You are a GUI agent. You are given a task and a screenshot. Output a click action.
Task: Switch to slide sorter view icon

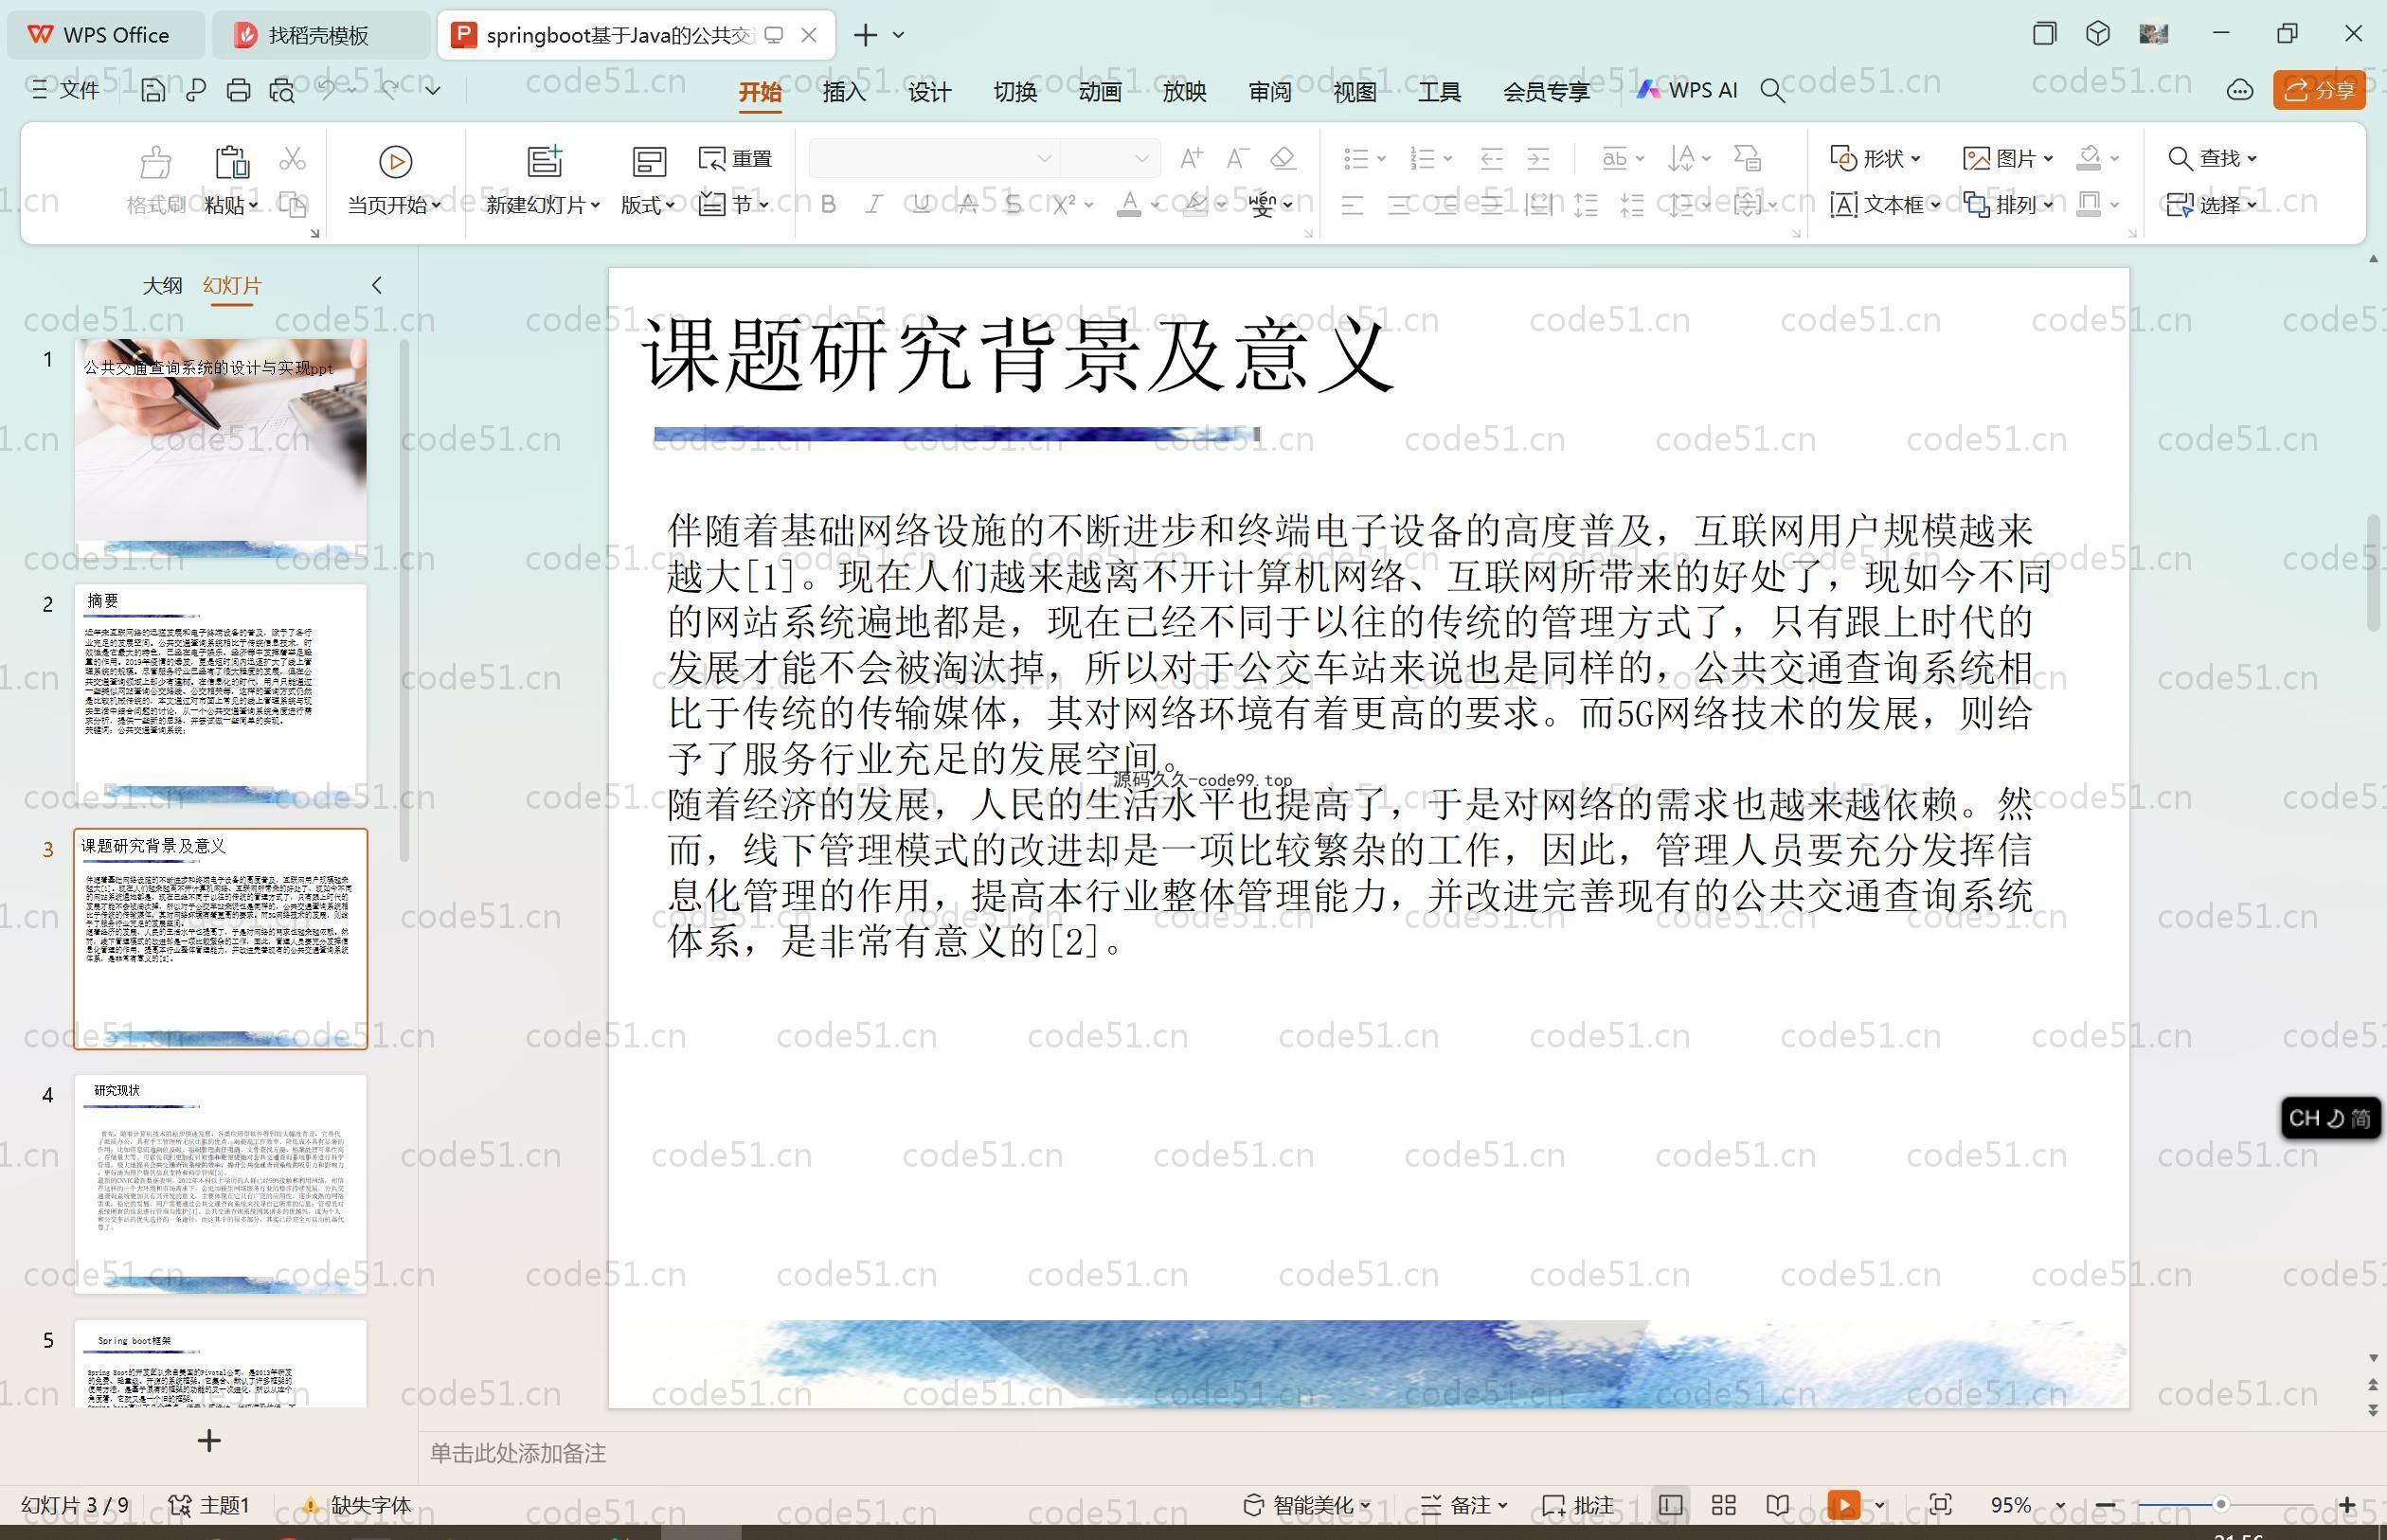click(x=1723, y=1505)
